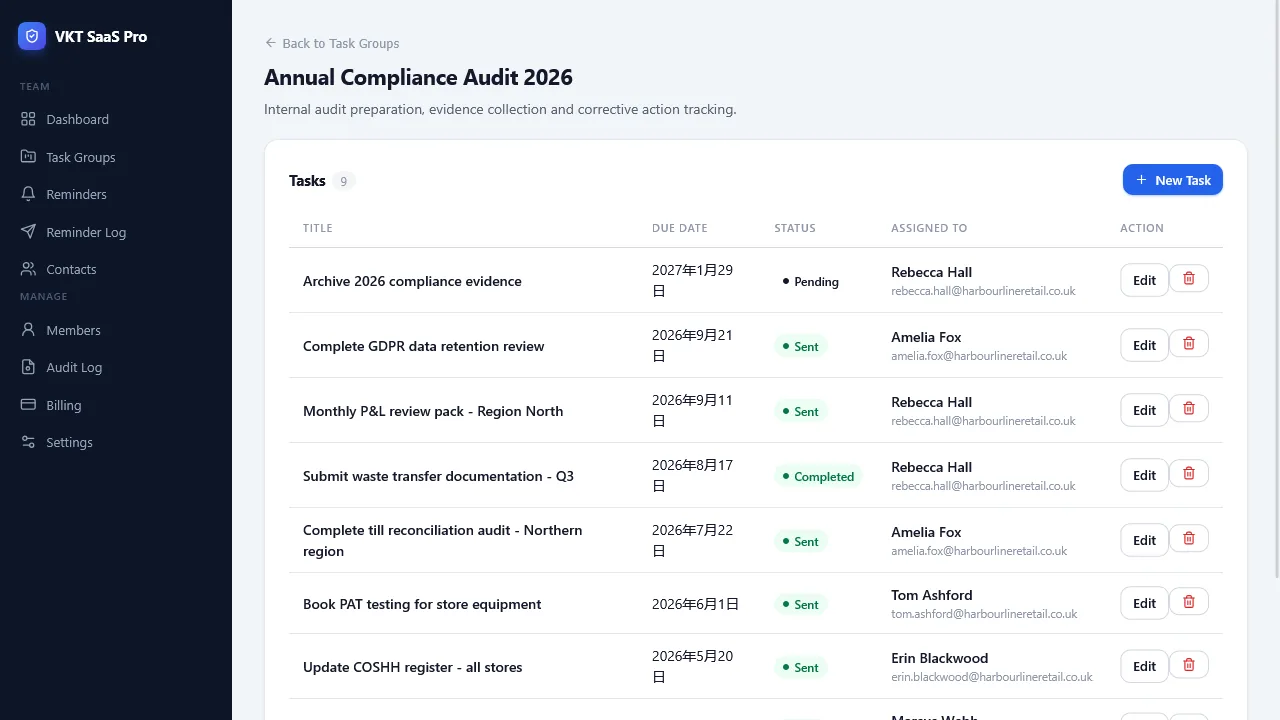Click trash icon for Book PAT testing task

coord(1189,602)
